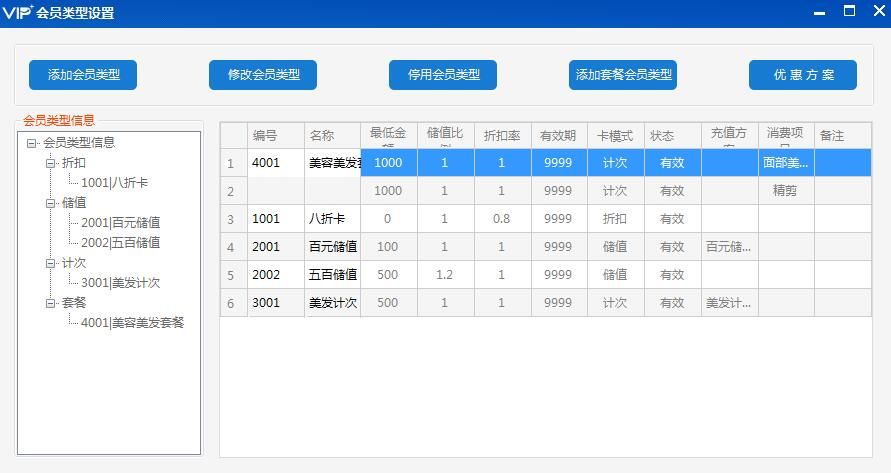The width and height of the screenshot is (891, 473).
Task: Collapse the 会员类型信息 root node
Action: point(32,143)
